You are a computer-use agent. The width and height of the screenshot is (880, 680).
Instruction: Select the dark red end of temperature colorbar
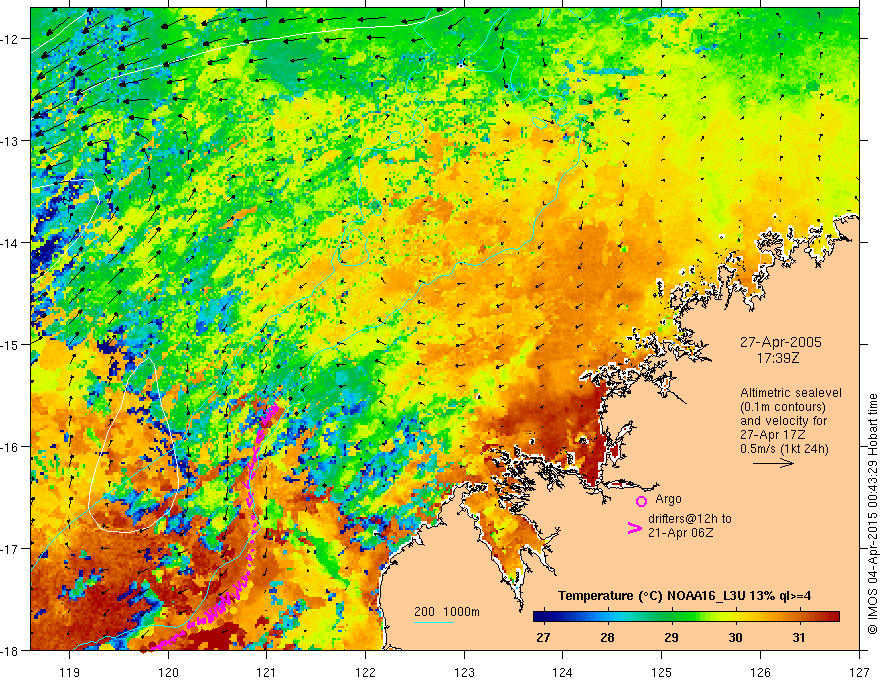tap(837, 617)
